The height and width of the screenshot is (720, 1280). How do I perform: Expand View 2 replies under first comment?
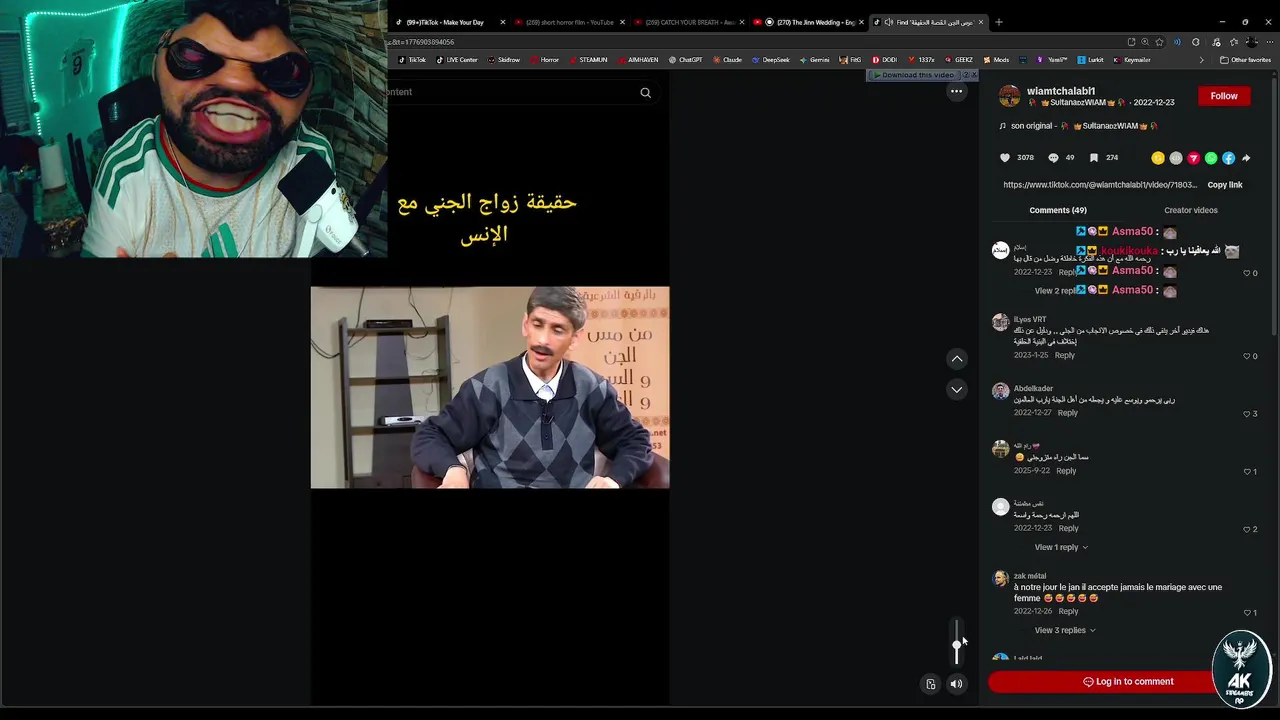tap(1055, 290)
